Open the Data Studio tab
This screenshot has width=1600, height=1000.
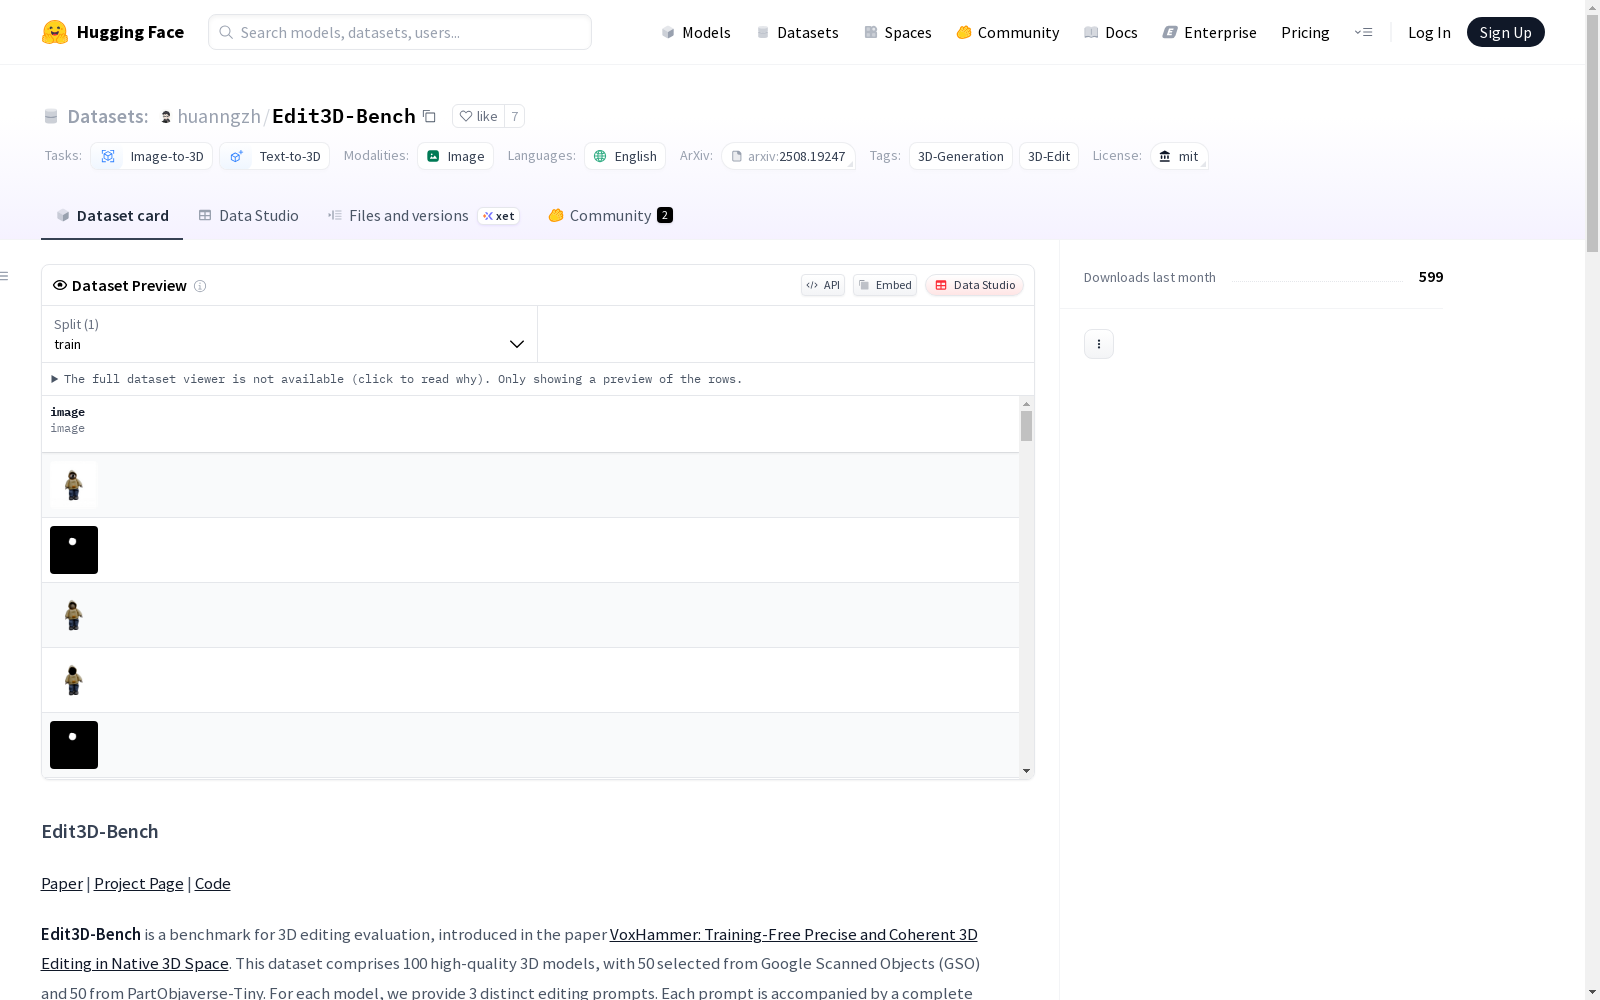click(249, 216)
